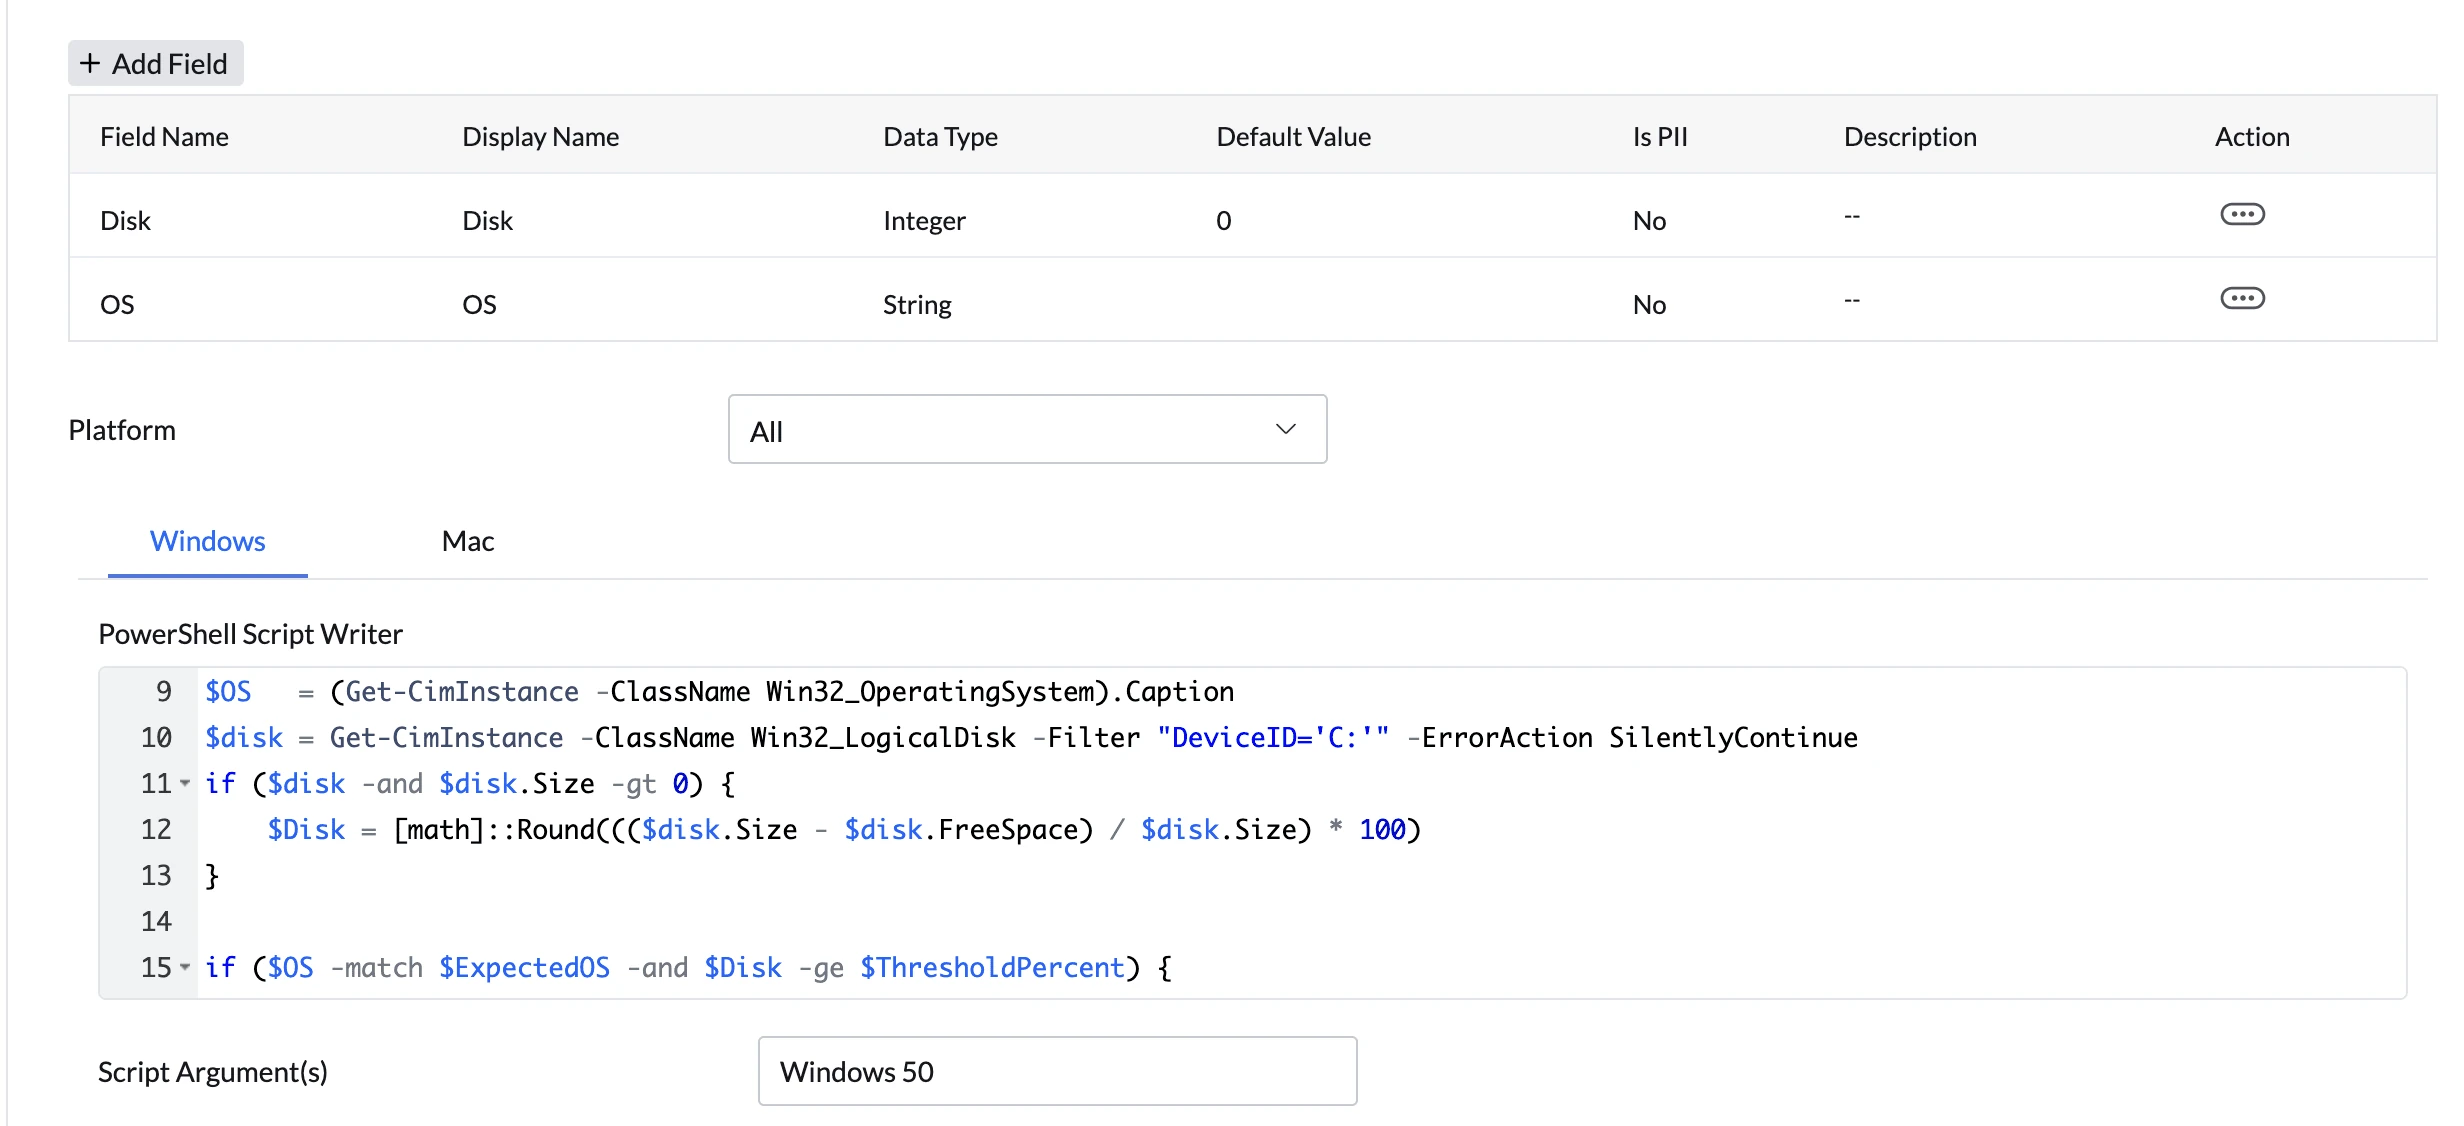Click the Add Field button
The height and width of the screenshot is (1126, 2464).
(156, 63)
